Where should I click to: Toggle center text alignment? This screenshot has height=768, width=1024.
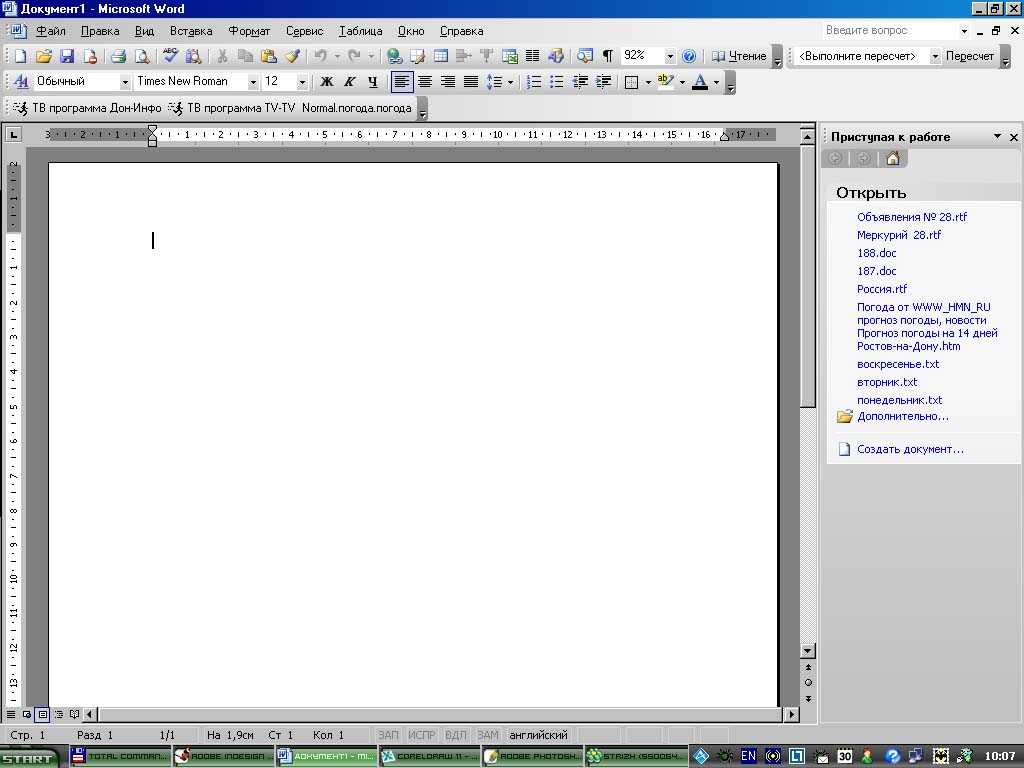424,82
